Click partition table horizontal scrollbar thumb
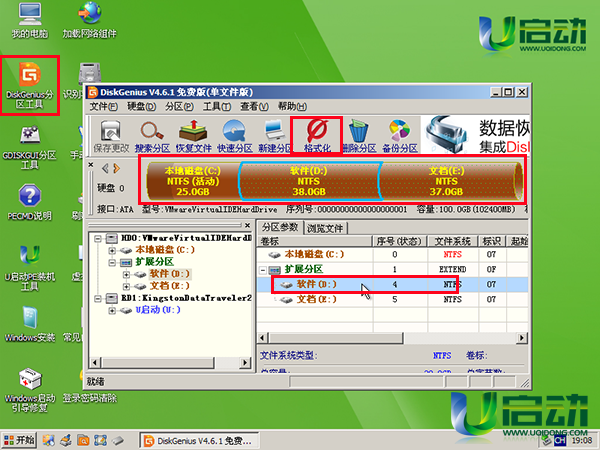This screenshot has height=450, width=600. point(336,338)
